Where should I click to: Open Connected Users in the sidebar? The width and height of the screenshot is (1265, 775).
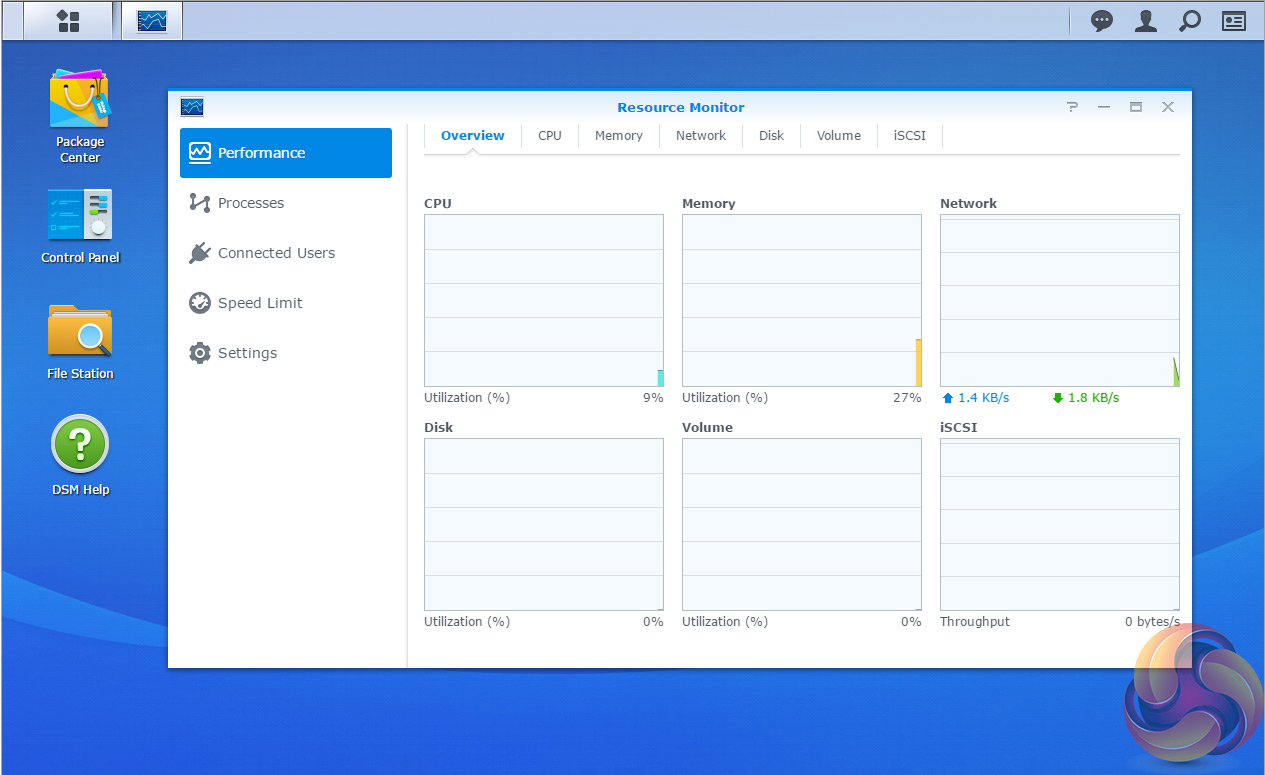pos(276,253)
